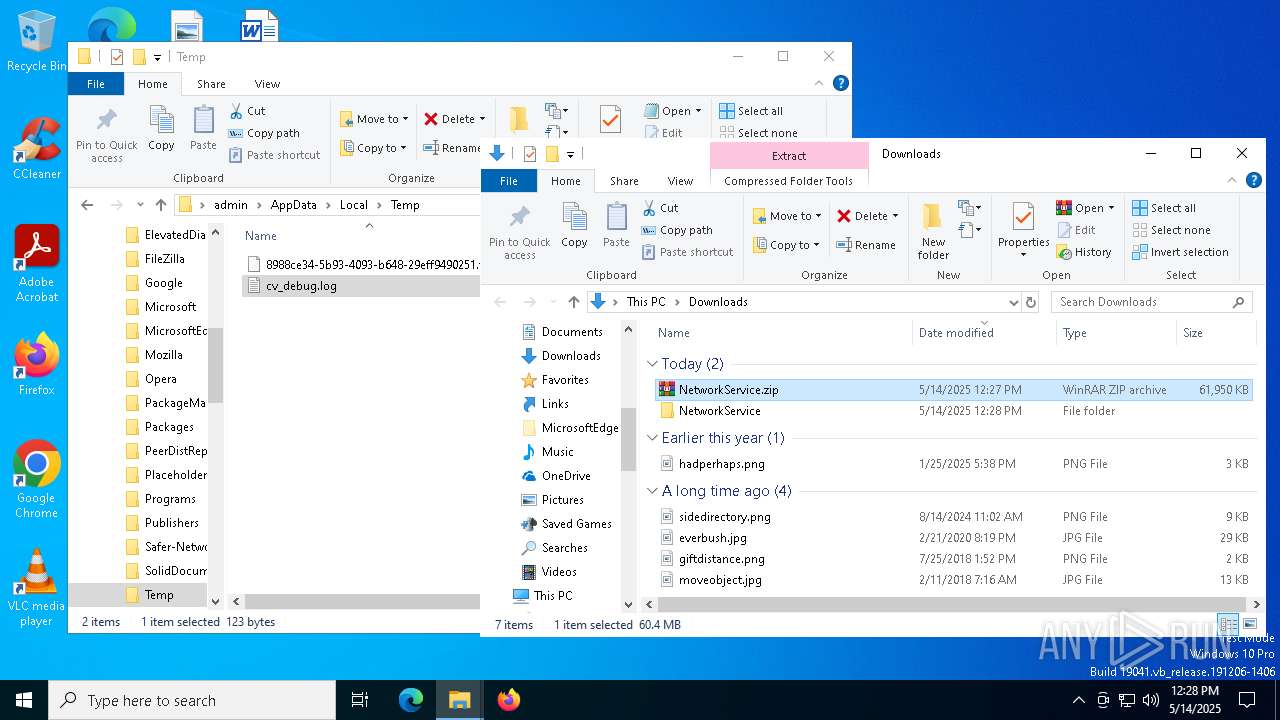This screenshot has height=720, width=1280.
Task: Select everbush.jpg file
Action: pos(954,538)
